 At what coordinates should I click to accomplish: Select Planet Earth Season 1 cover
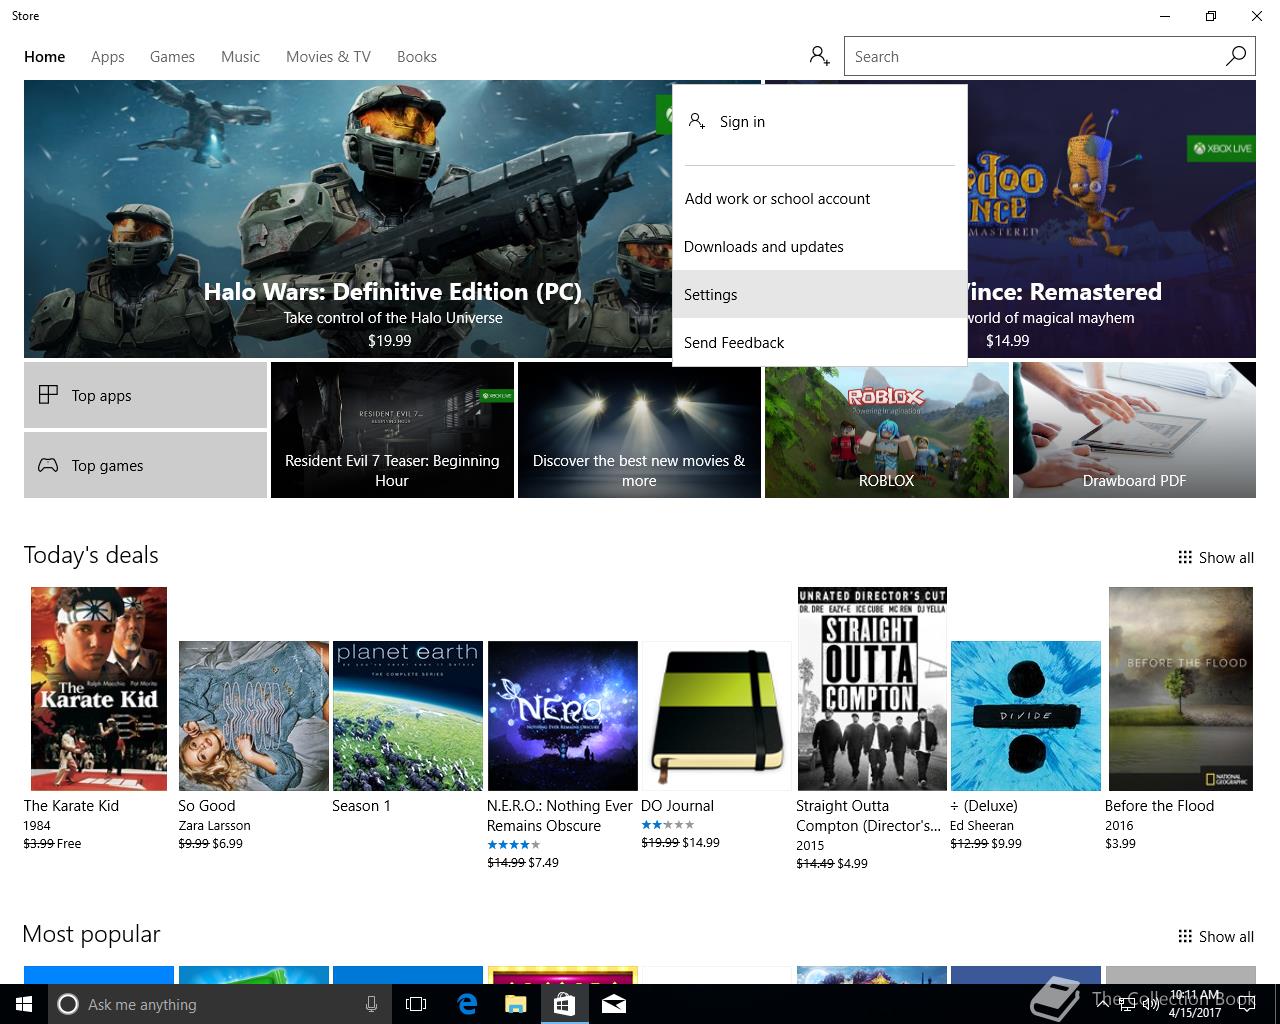pos(408,716)
